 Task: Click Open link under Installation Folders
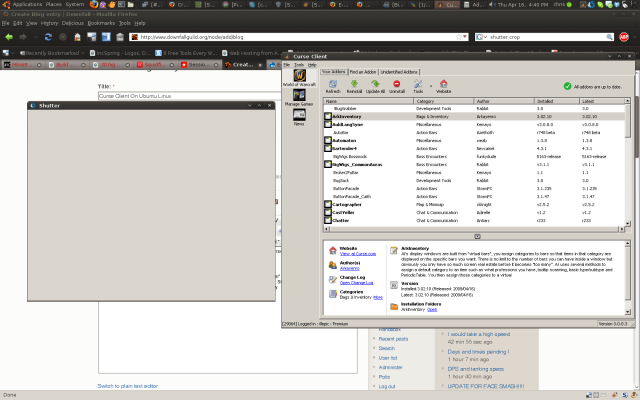(x=432, y=309)
